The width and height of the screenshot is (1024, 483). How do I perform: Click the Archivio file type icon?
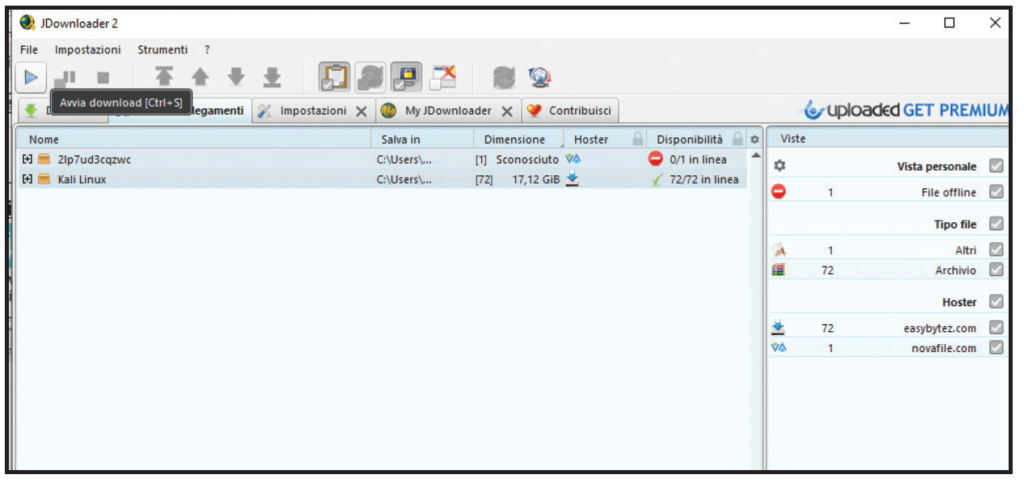(778, 270)
